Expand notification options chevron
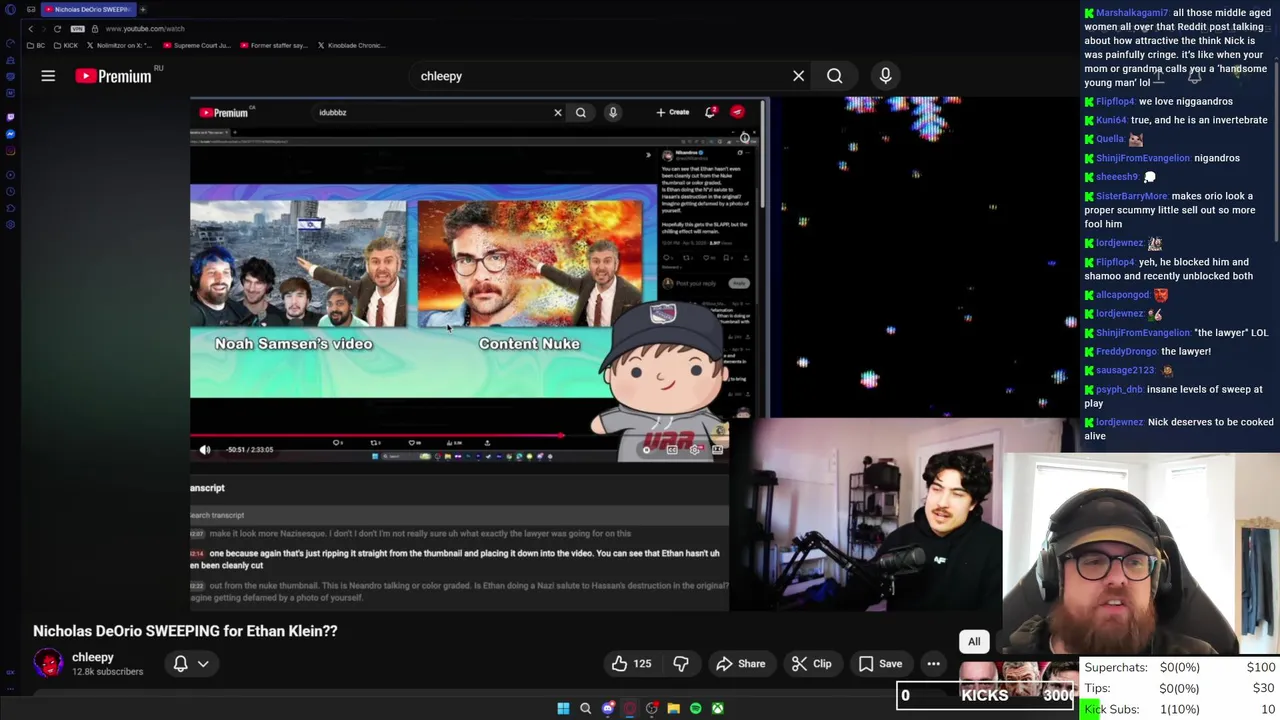This screenshot has height=720, width=1280. tap(203, 664)
